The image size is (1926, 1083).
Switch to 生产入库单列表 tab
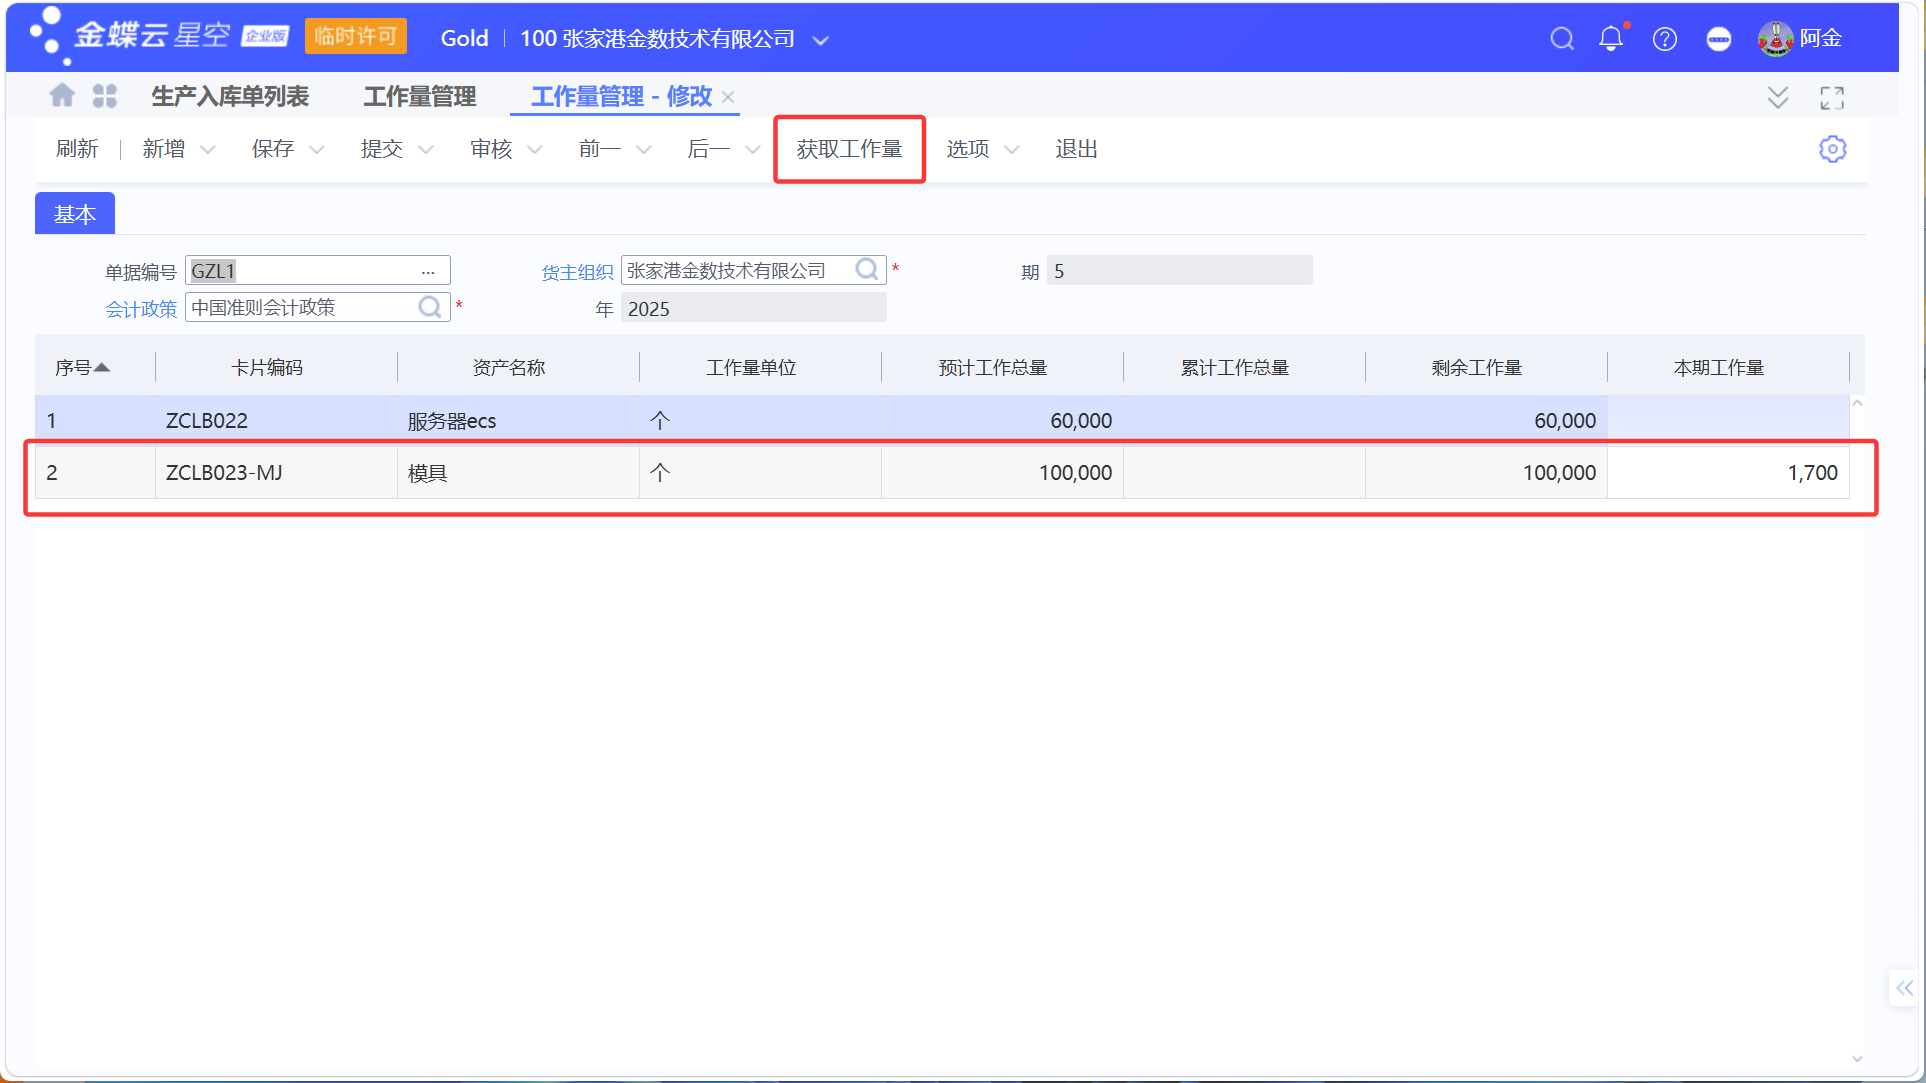230,97
